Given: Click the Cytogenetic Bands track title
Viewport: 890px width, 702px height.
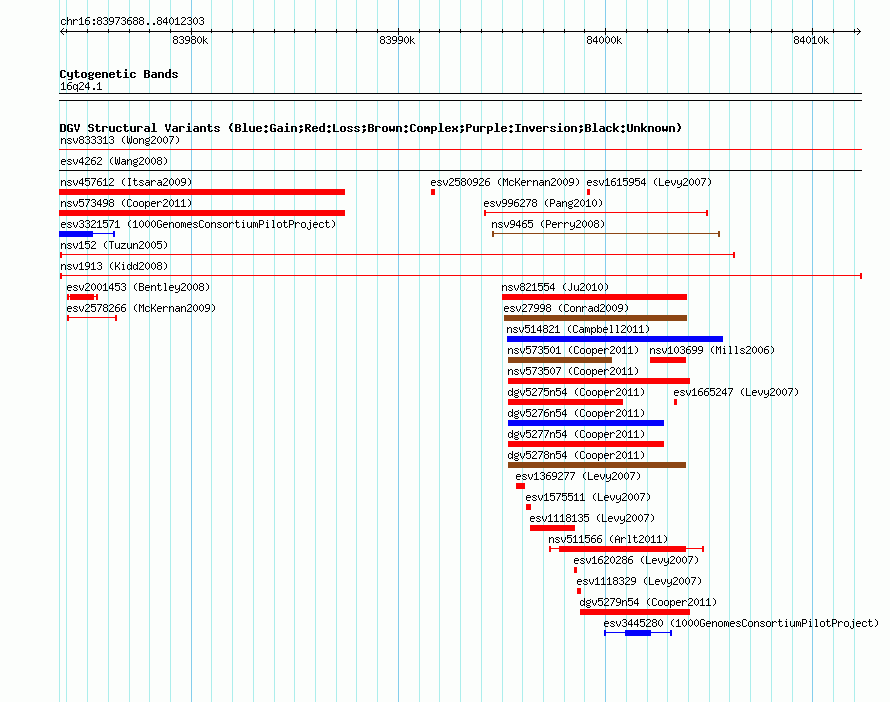Looking at the screenshot, I should (x=119, y=74).
